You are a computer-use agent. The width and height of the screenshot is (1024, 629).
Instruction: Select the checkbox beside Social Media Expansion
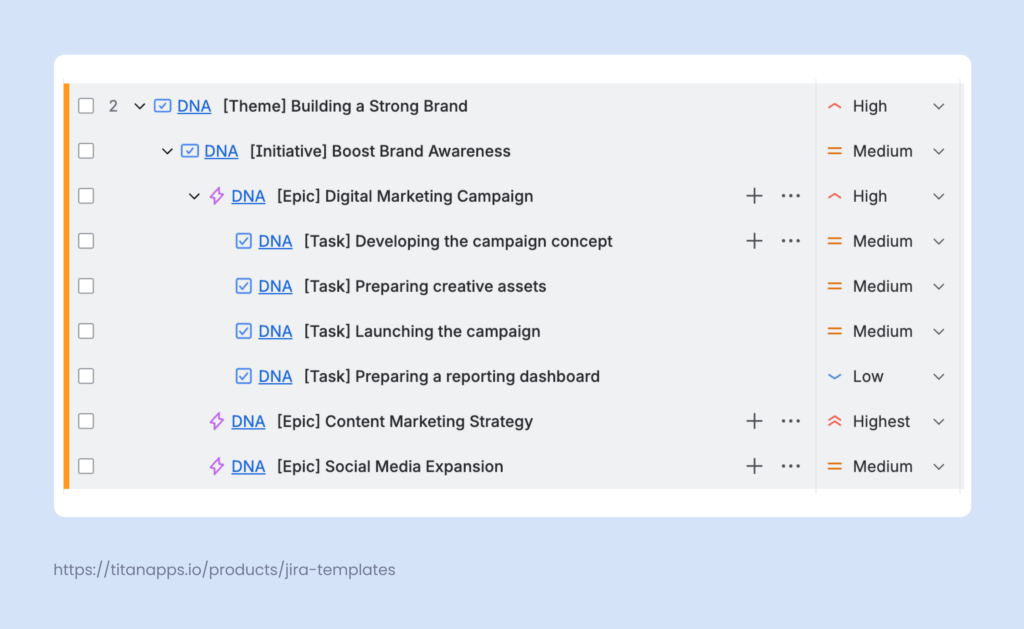coord(86,466)
